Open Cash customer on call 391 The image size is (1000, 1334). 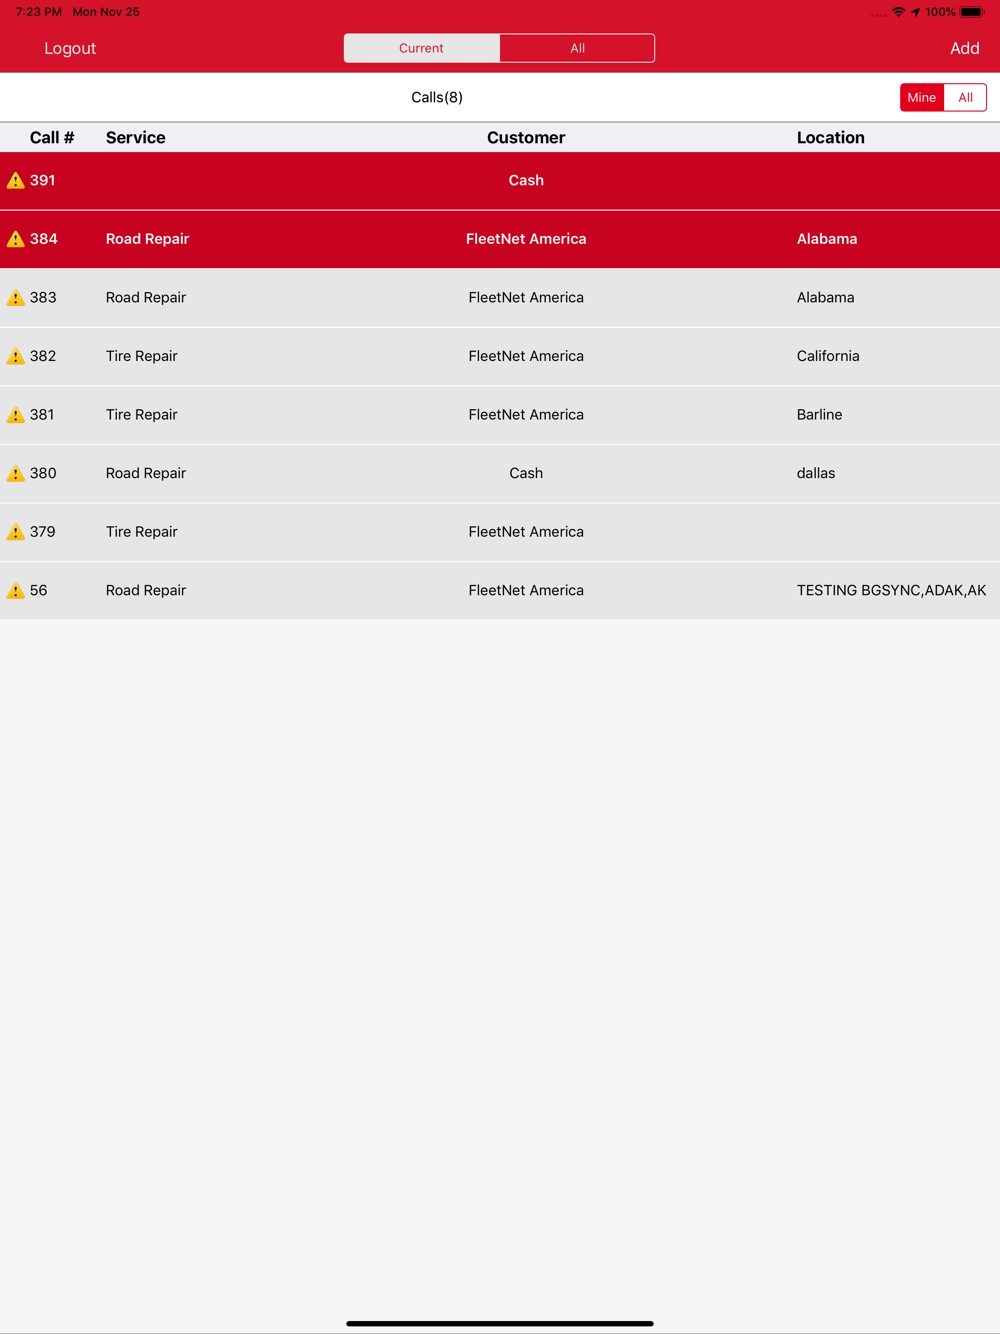526,181
